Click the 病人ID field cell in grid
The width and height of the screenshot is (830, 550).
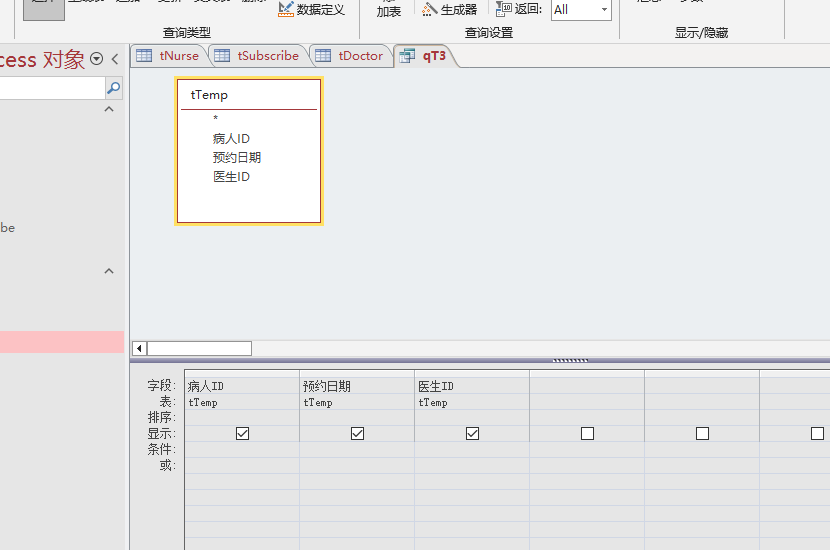[x=242, y=386]
